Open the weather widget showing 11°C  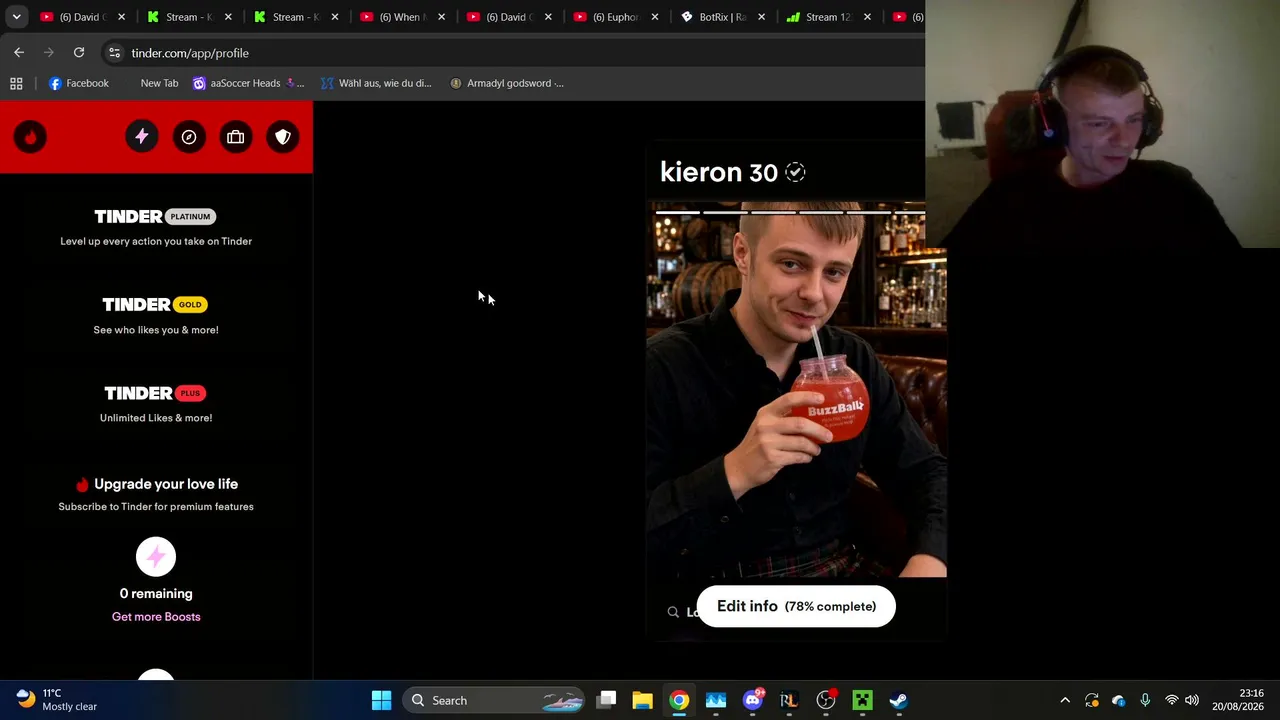coord(58,700)
